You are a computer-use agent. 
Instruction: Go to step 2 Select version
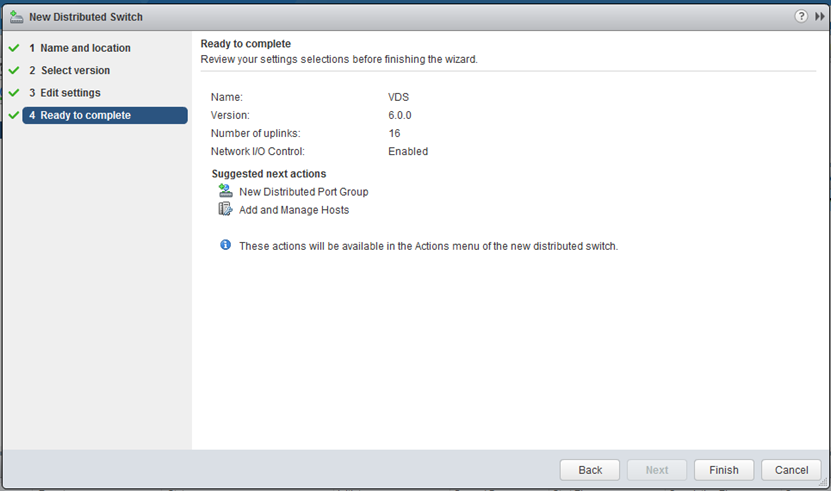(x=69, y=70)
